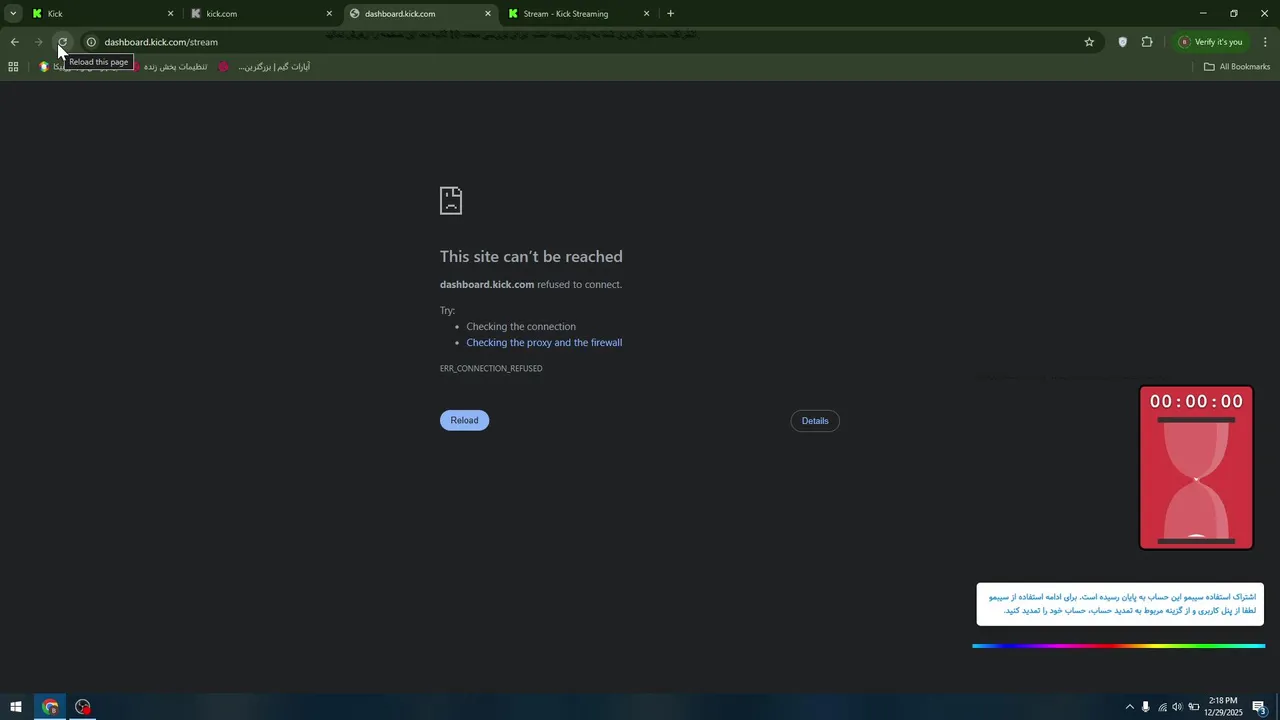Open the second taskbar app icon

[83, 707]
